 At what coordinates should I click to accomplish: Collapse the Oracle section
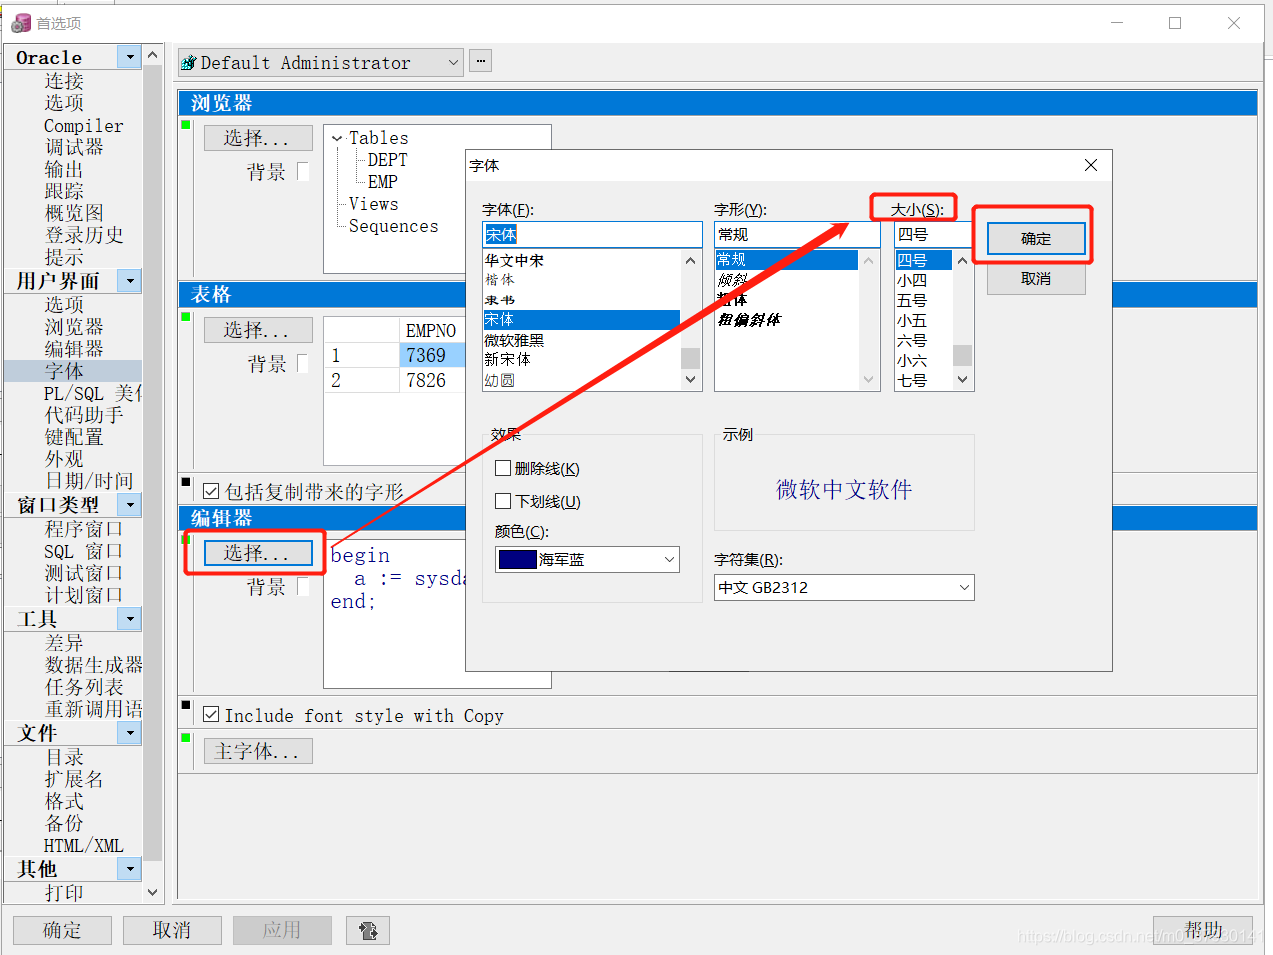pyautogui.click(x=130, y=57)
